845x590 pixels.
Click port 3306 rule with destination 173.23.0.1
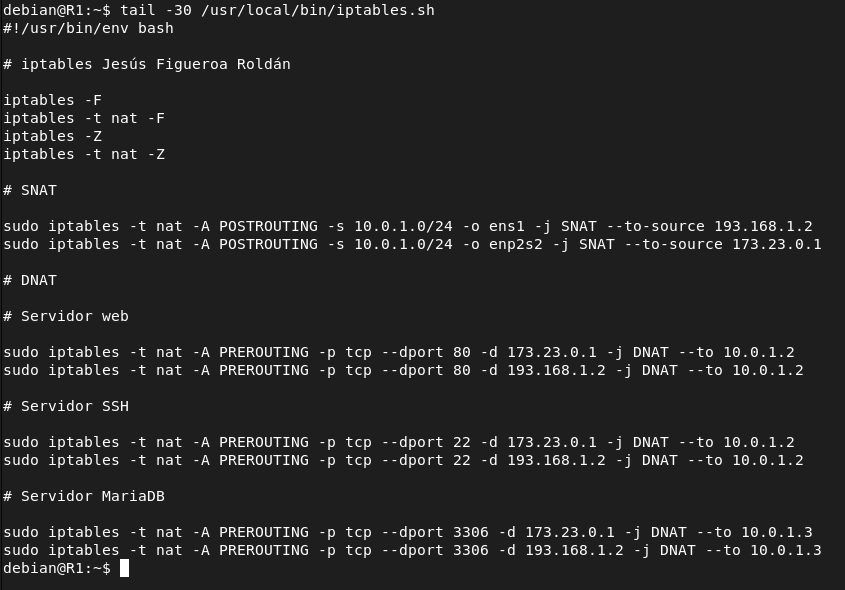point(408,532)
